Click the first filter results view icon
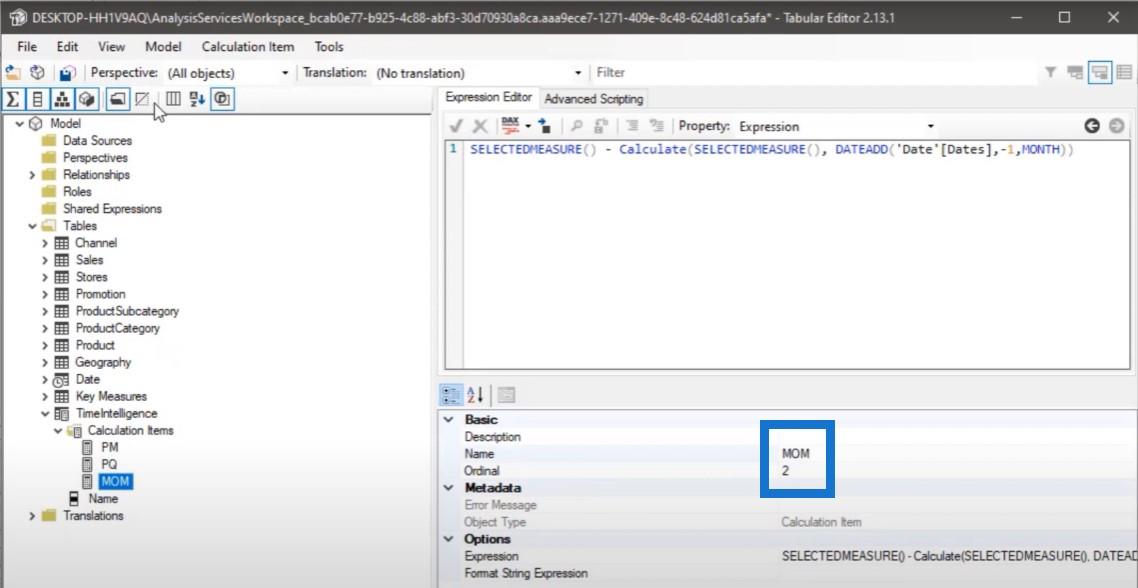Viewport: 1138px width, 588px height. tap(1075, 73)
